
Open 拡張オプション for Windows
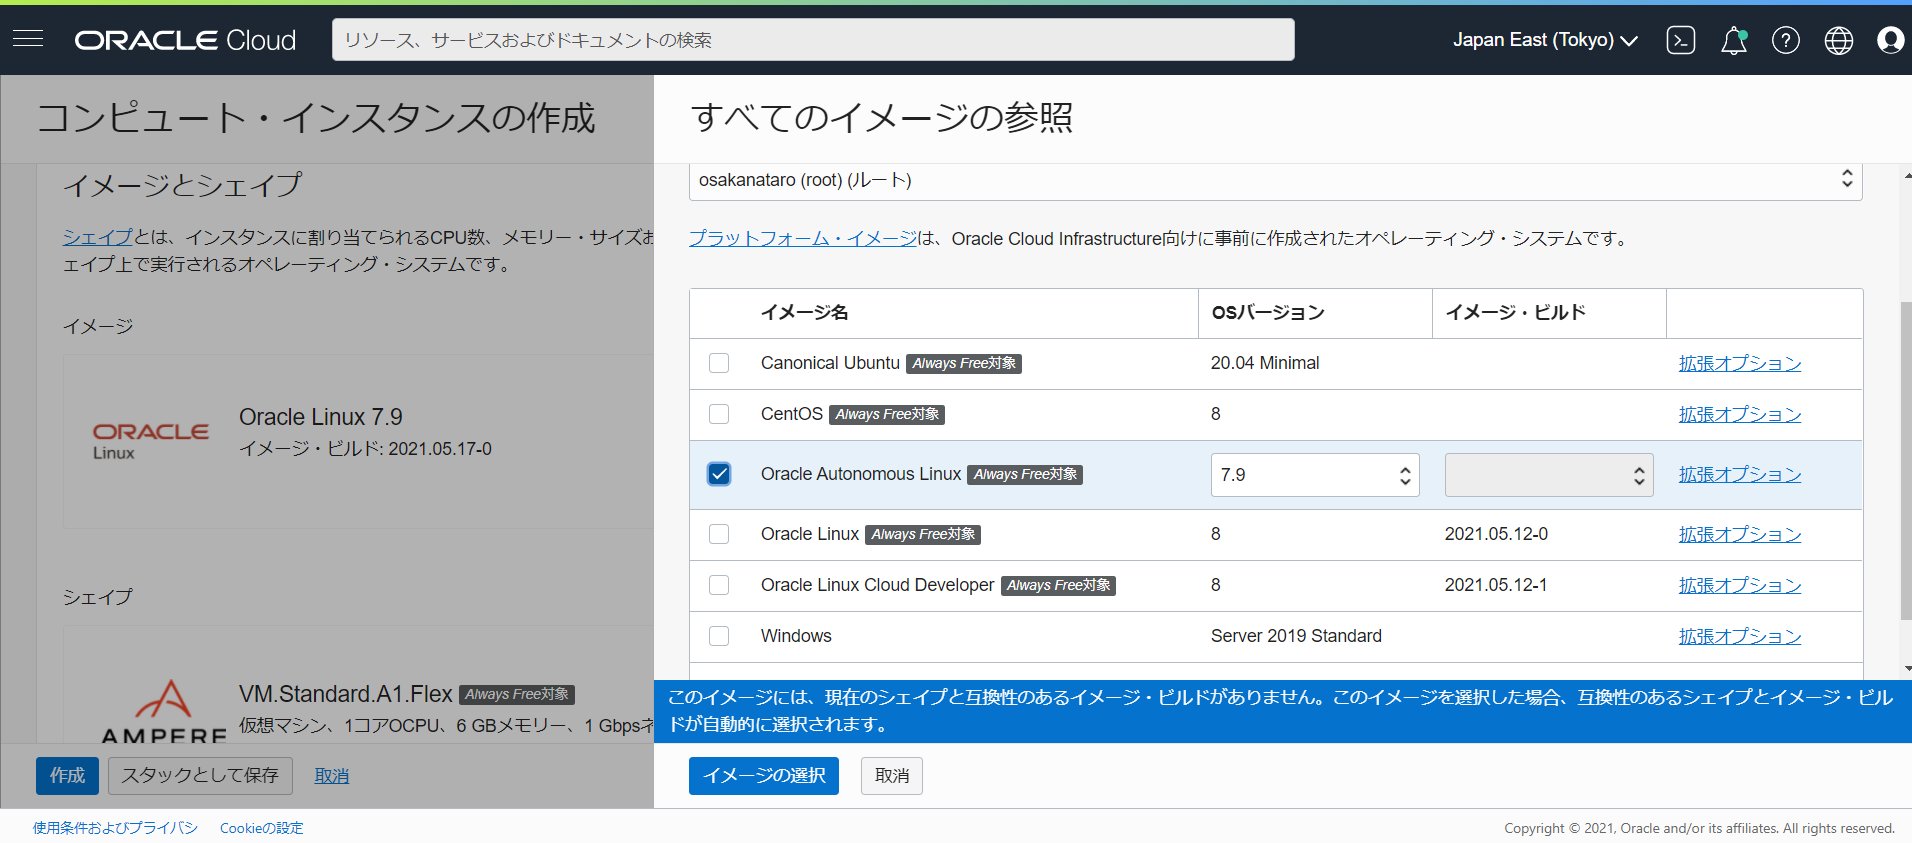point(1740,636)
